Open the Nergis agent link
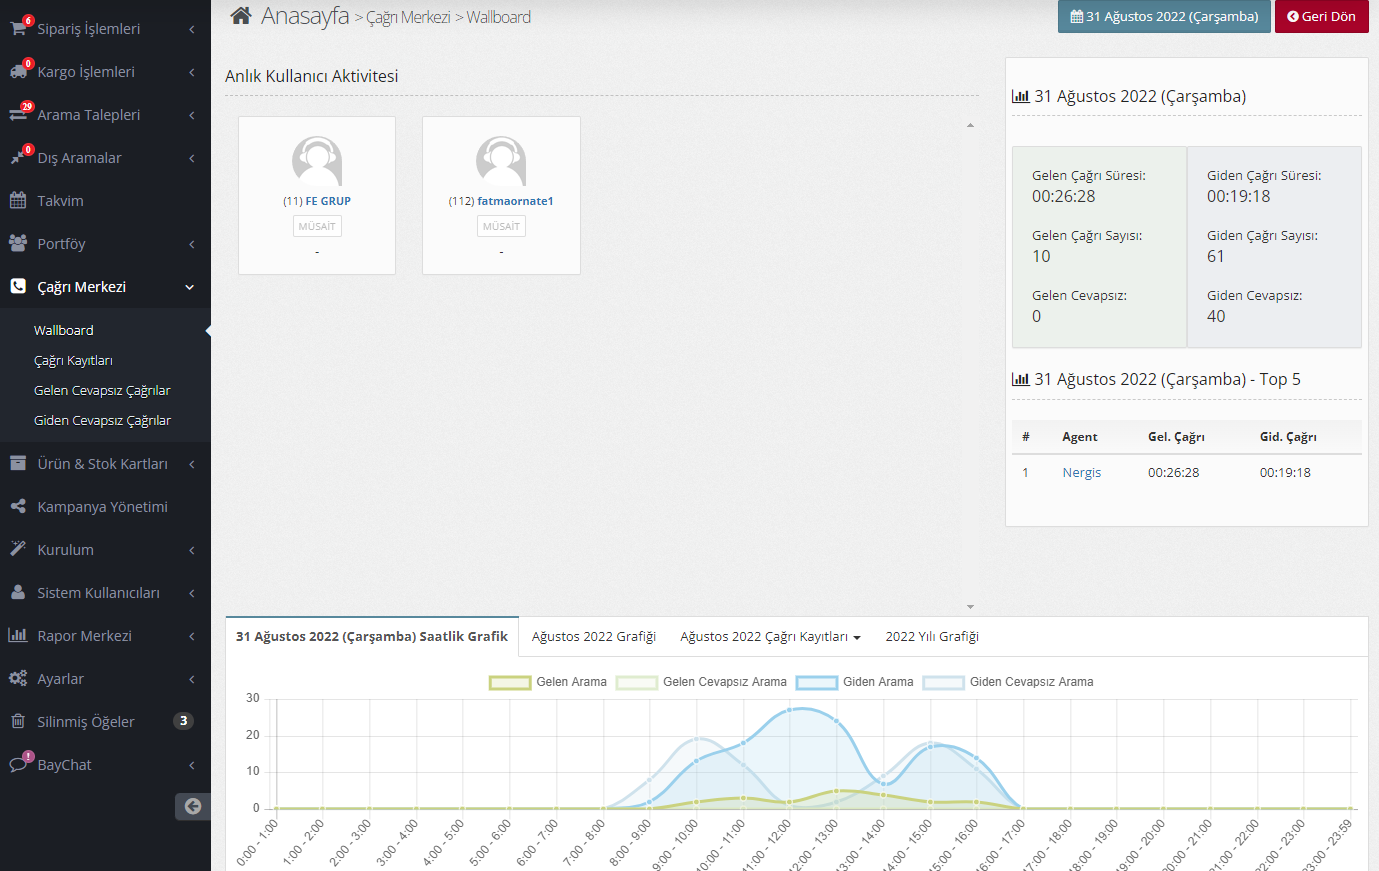 tap(1081, 473)
